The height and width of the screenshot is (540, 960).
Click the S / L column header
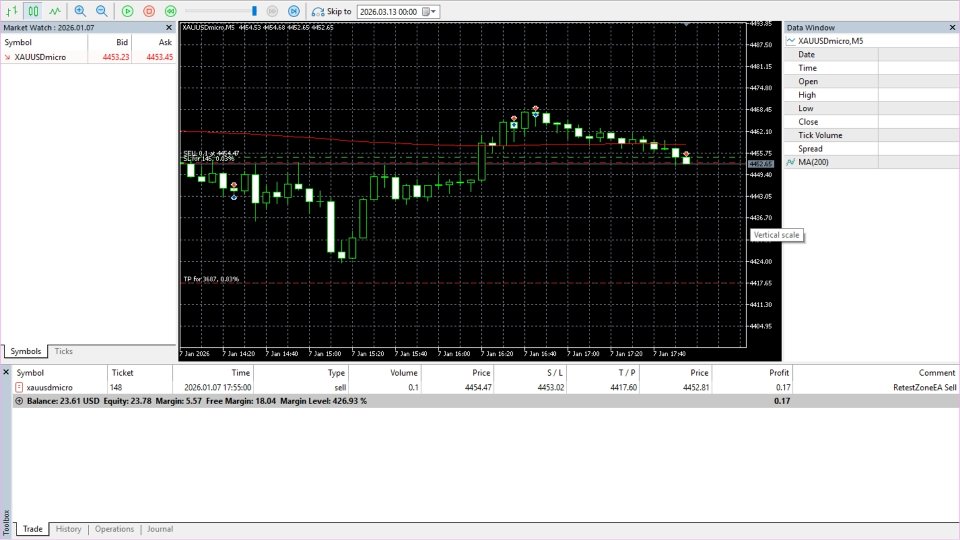(x=554, y=373)
